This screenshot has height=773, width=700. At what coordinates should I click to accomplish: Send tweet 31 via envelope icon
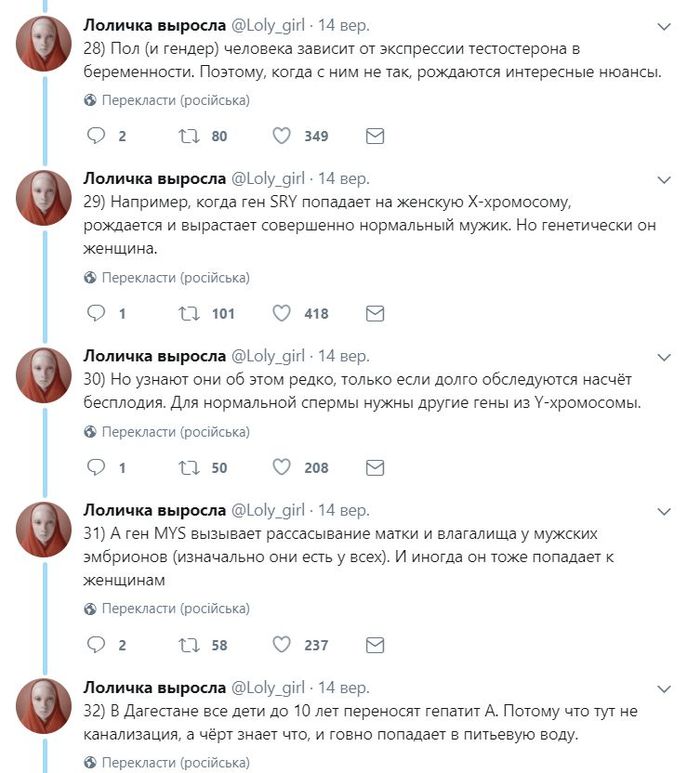375,645
